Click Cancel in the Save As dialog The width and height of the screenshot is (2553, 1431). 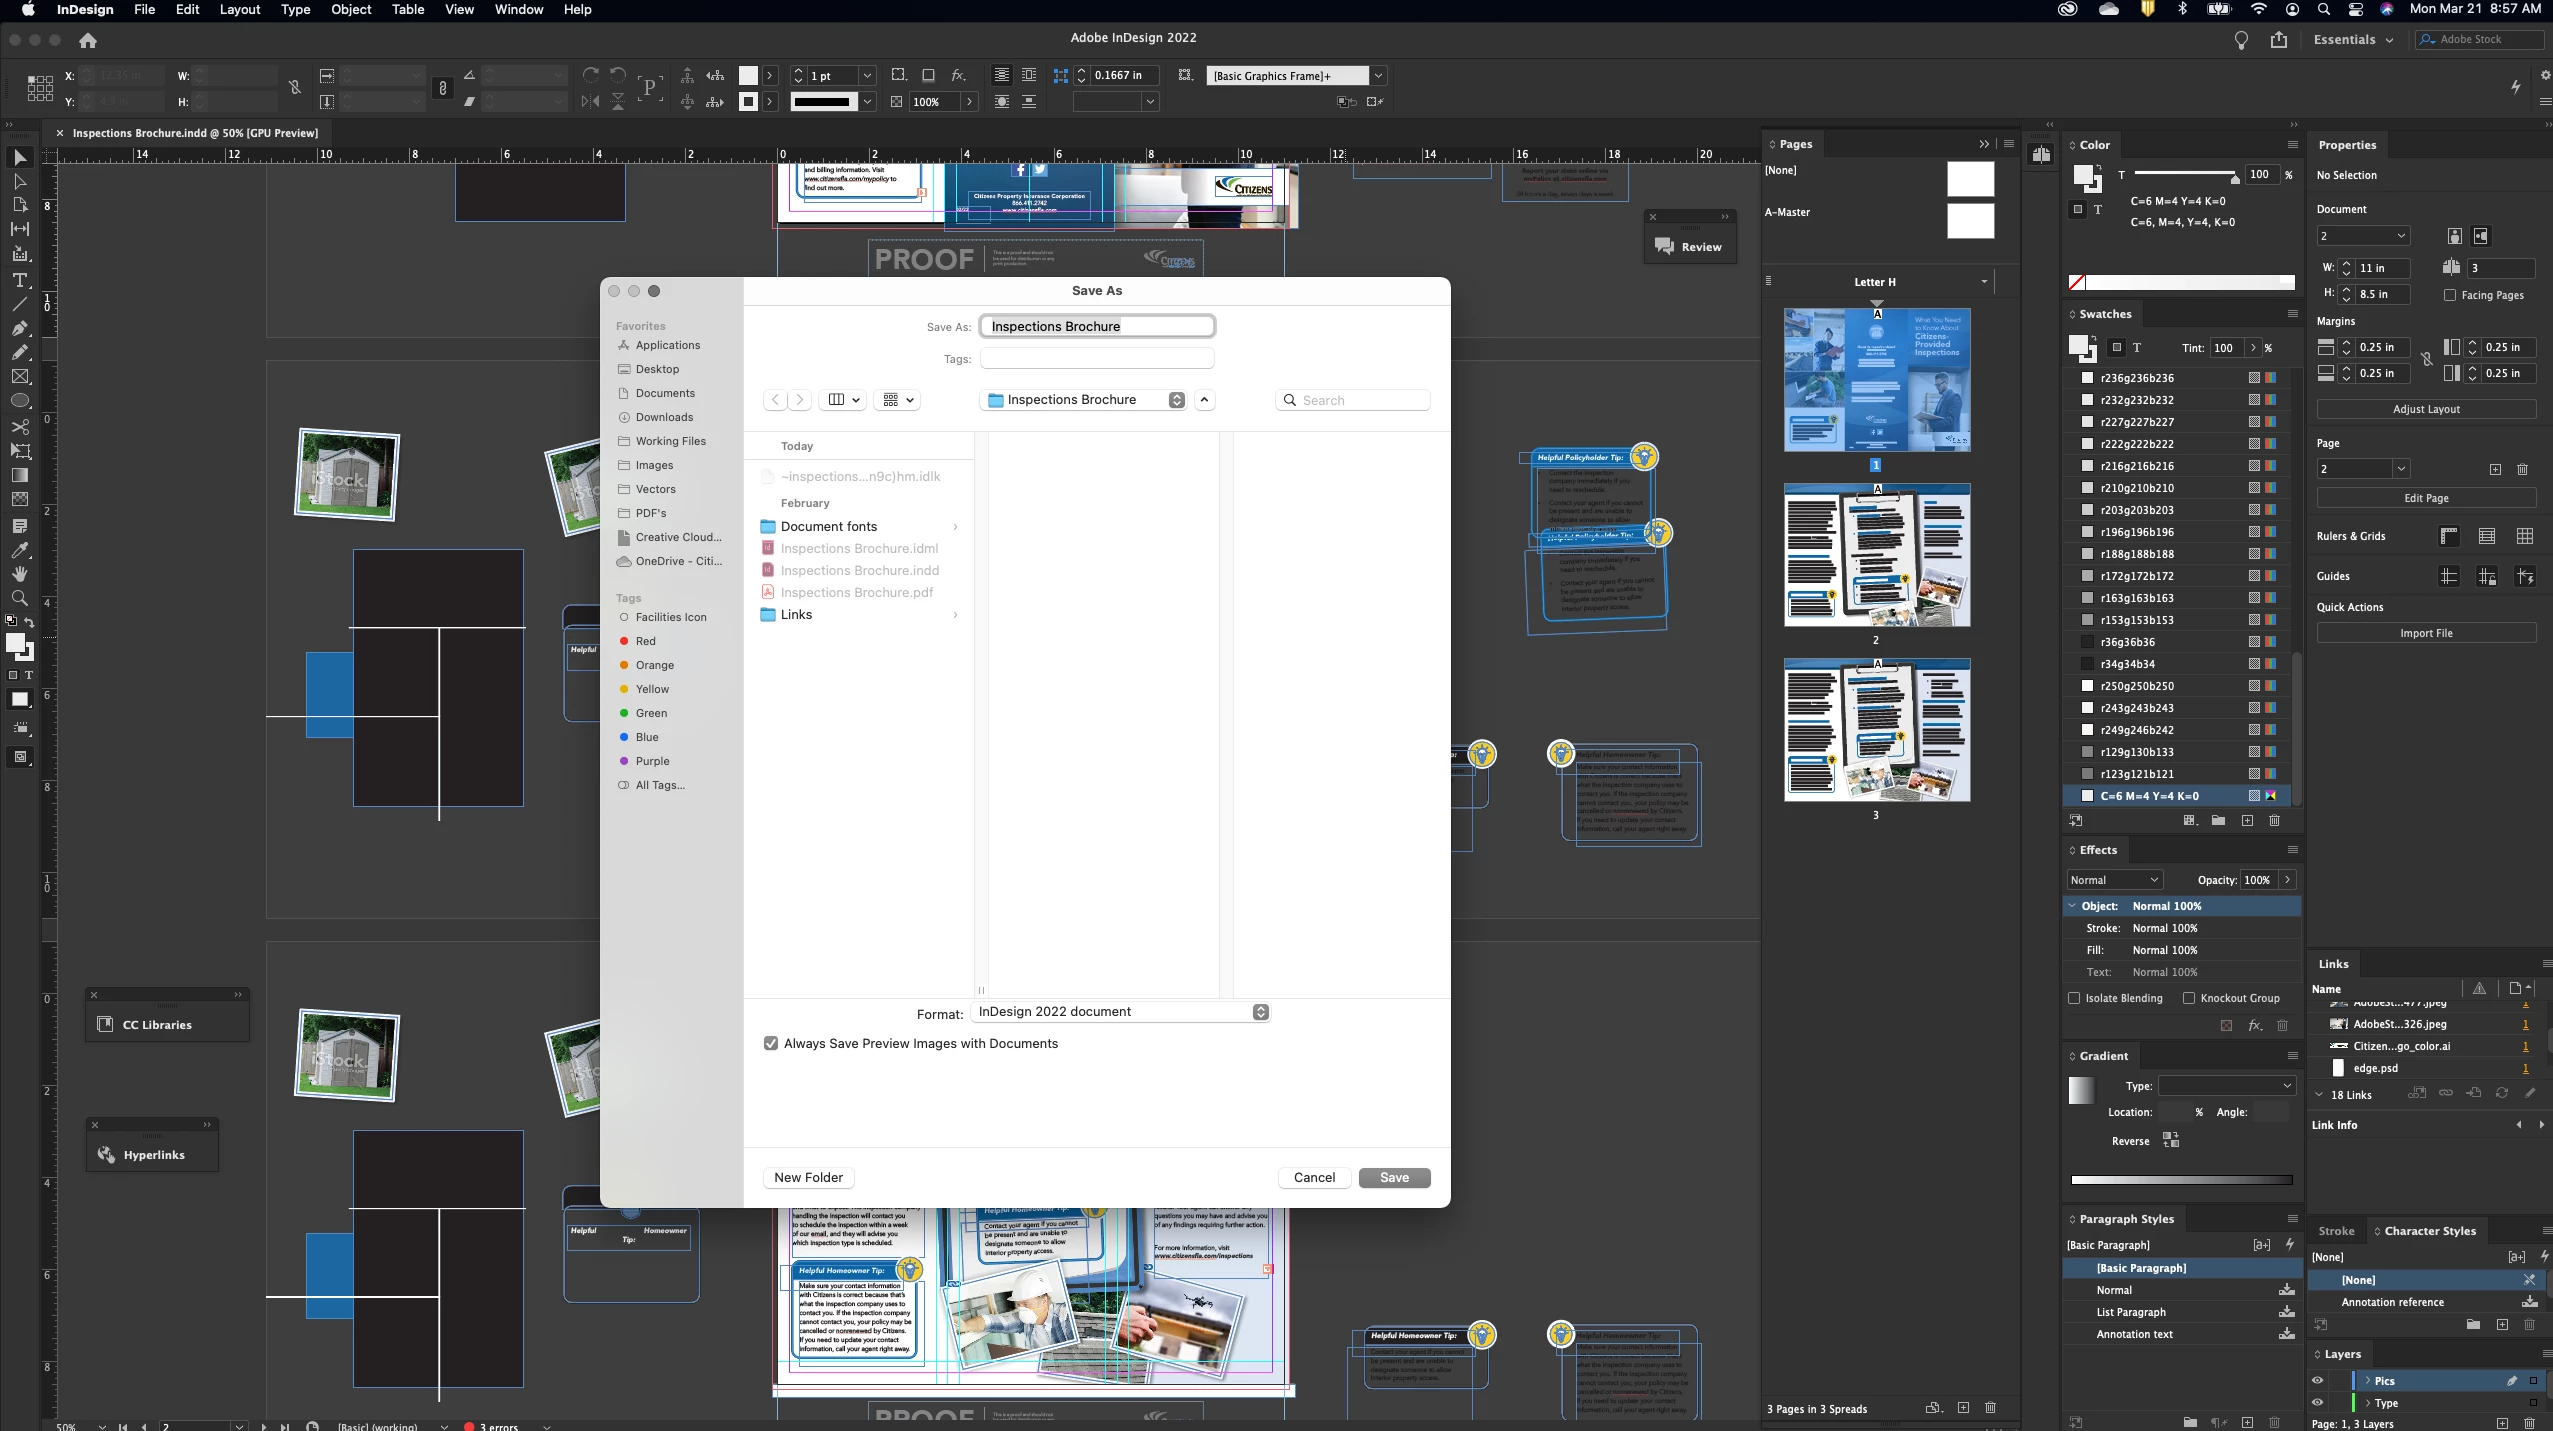[x=1313, y=1177]
